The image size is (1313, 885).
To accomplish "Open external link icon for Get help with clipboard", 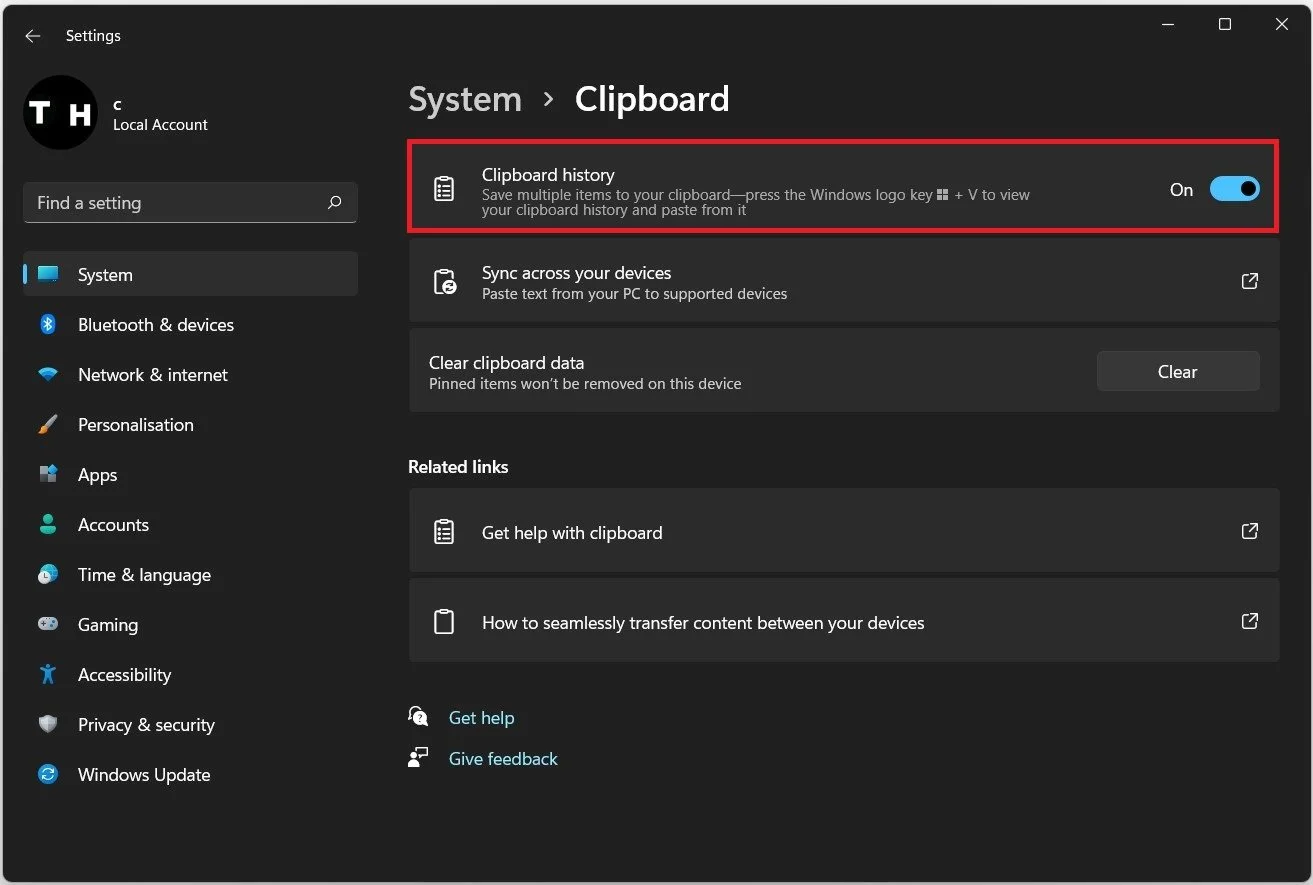I will (x=1249, y=531).
